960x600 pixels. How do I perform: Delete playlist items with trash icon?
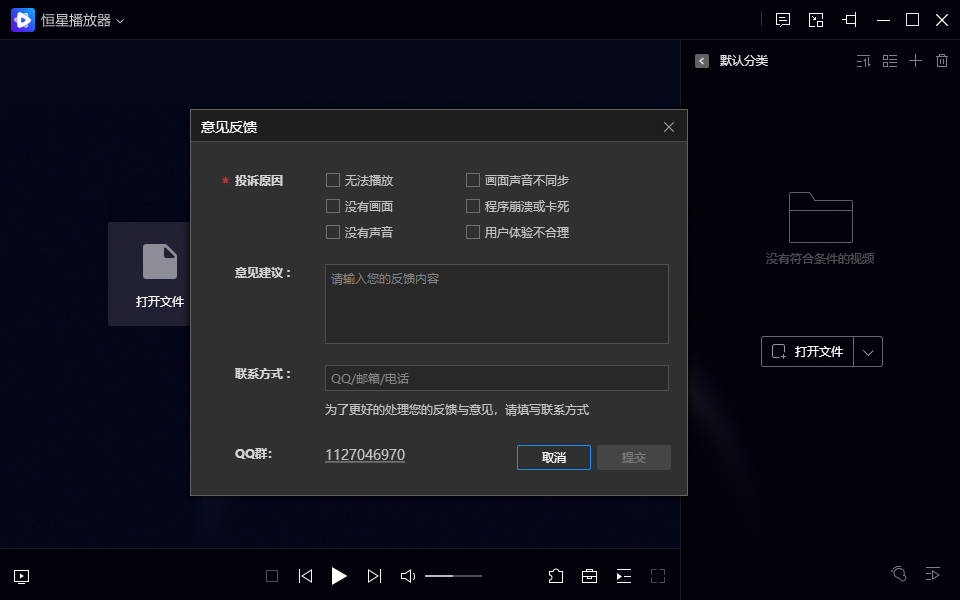click(941, 61)
